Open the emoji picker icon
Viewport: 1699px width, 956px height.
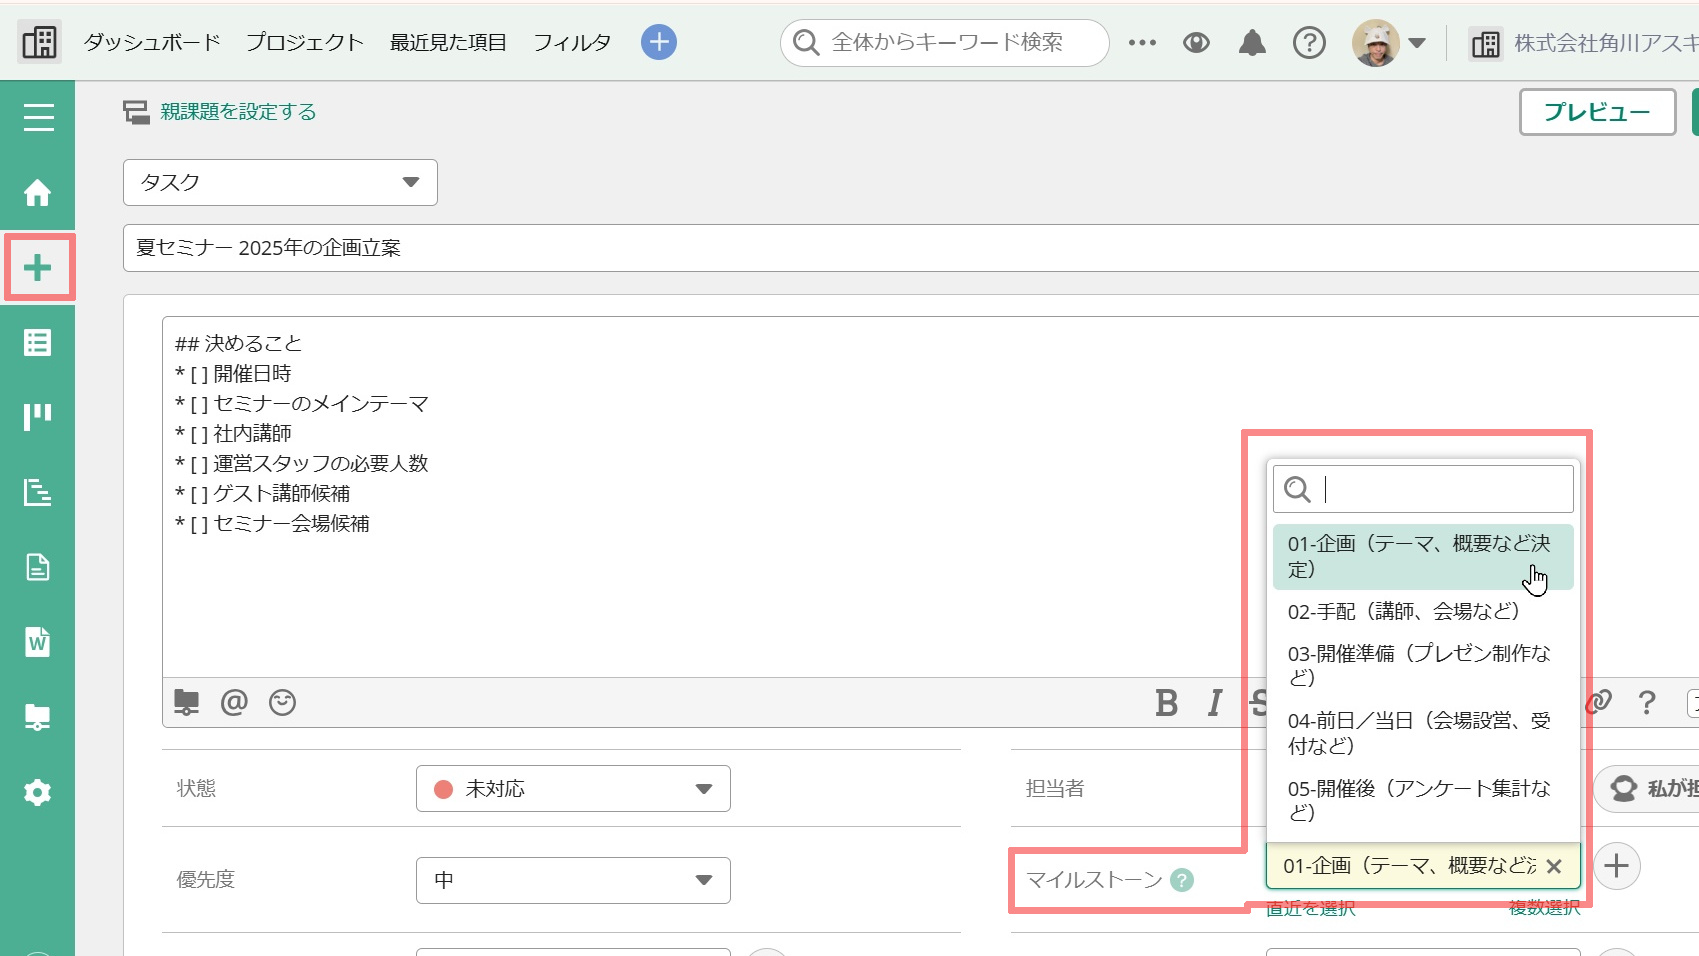pyautogui.click(x=283, y=702)
